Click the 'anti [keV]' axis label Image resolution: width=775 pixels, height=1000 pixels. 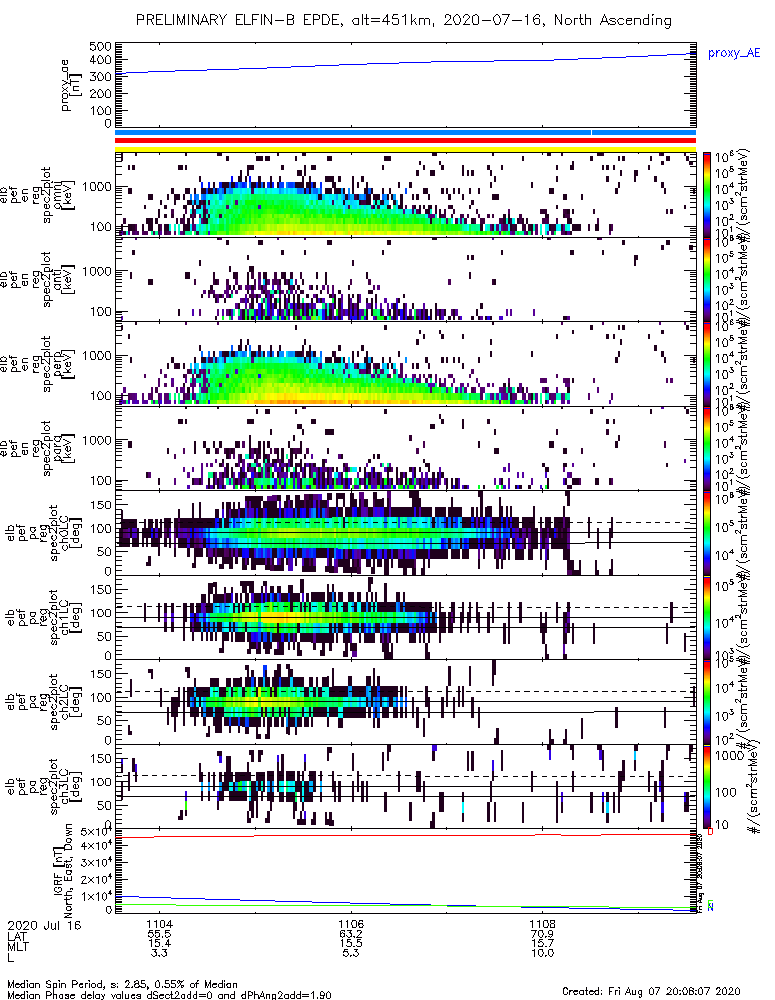click(64, 280)
